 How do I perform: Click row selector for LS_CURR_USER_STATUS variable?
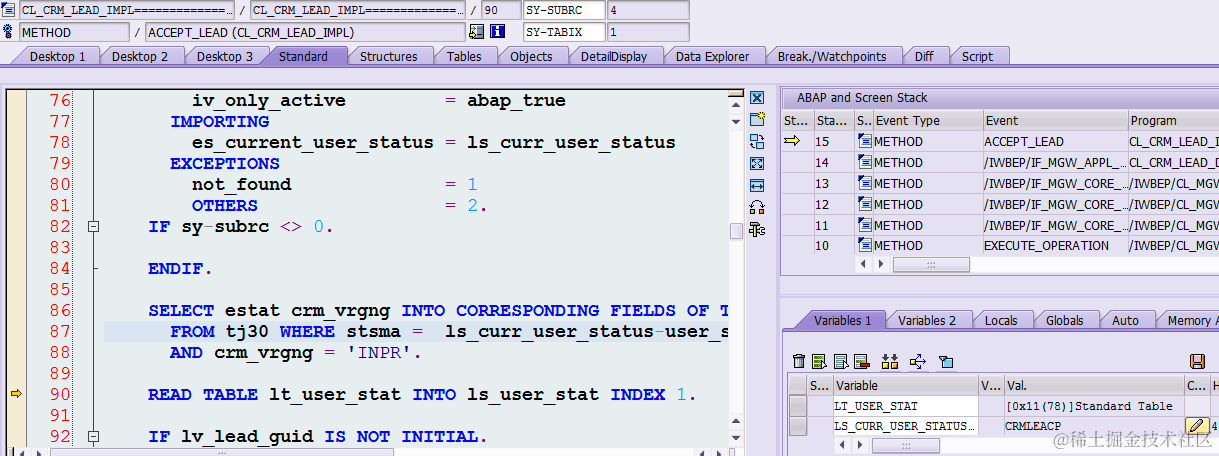point(797,426)
